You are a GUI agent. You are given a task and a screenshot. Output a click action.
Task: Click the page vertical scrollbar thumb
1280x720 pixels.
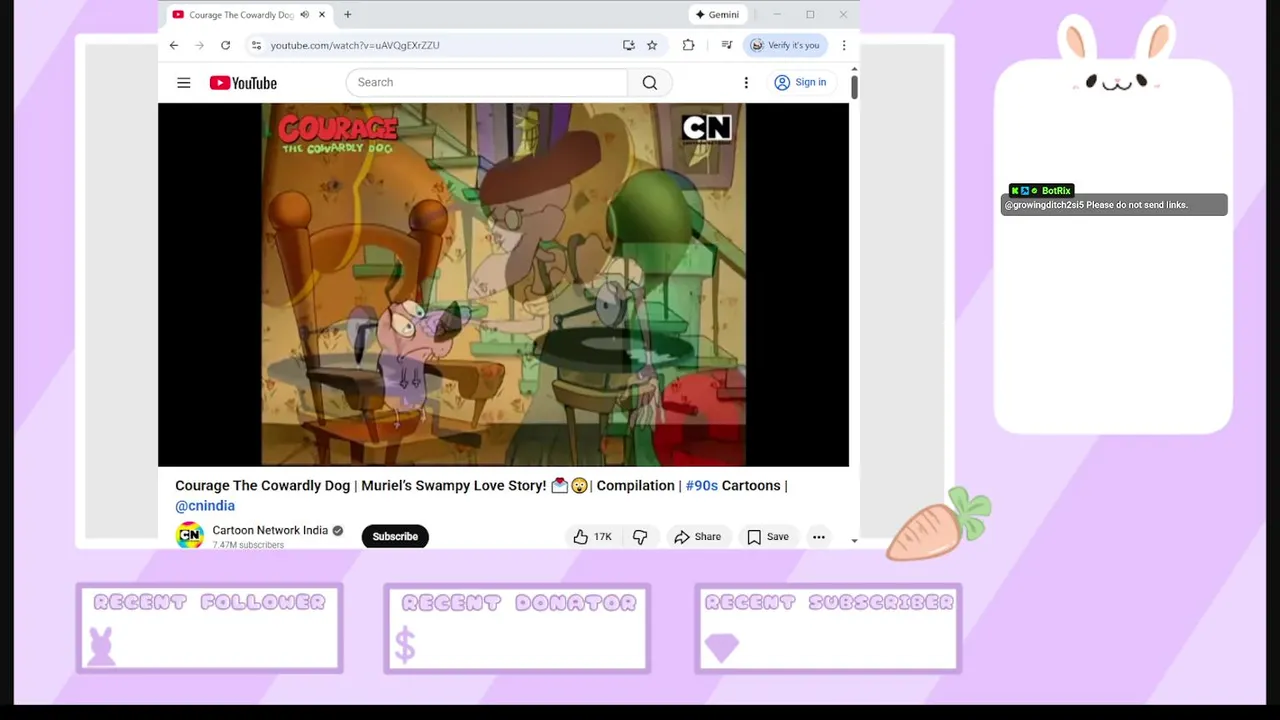[854, 86]
